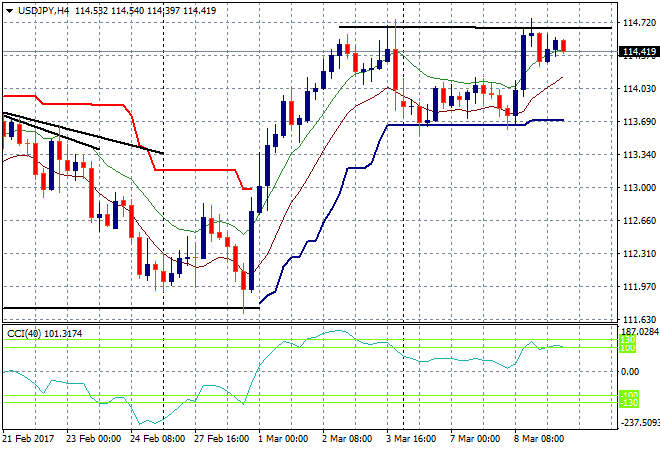Click the 3 Mar 16:00 time label
Screen dimensions: 660x450
point(411,439)
